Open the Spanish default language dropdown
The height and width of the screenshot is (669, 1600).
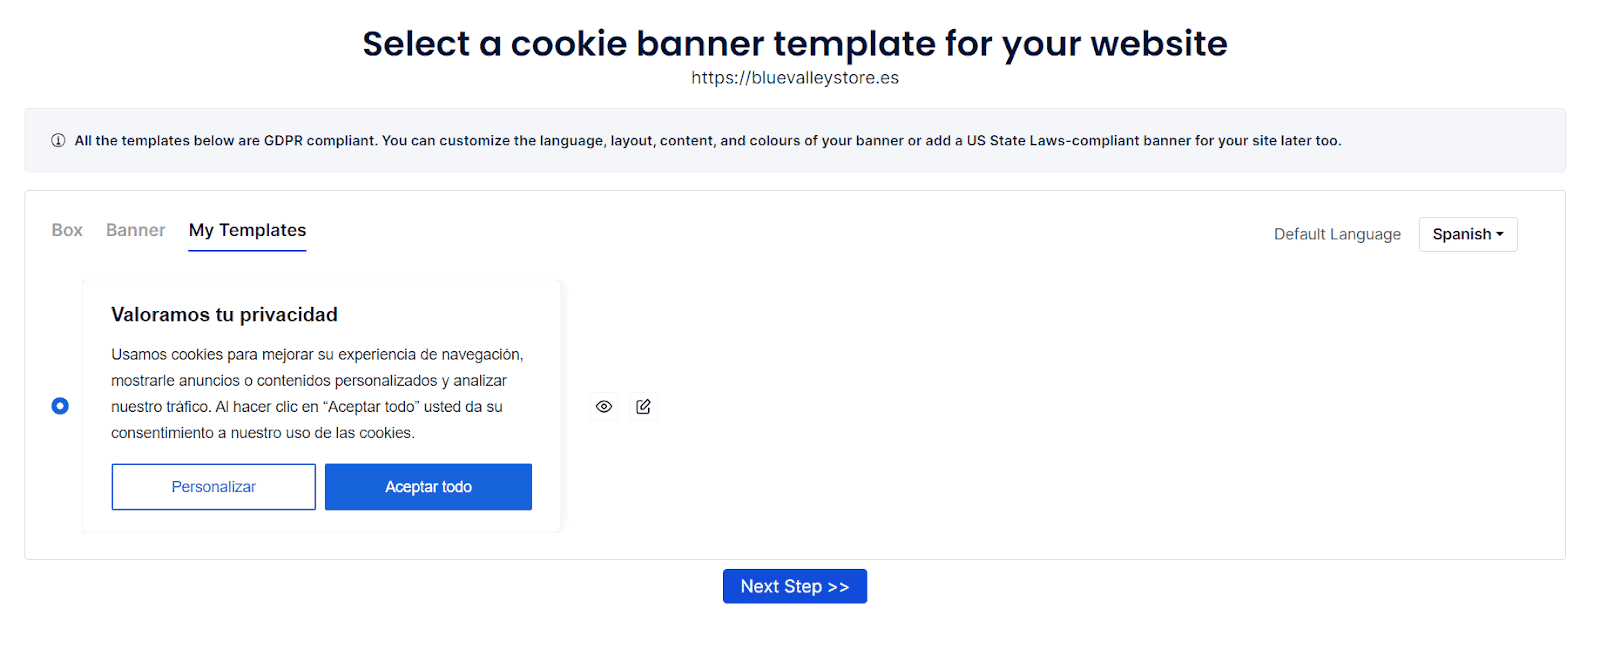pyautogui.click(x=1467, y=234)
